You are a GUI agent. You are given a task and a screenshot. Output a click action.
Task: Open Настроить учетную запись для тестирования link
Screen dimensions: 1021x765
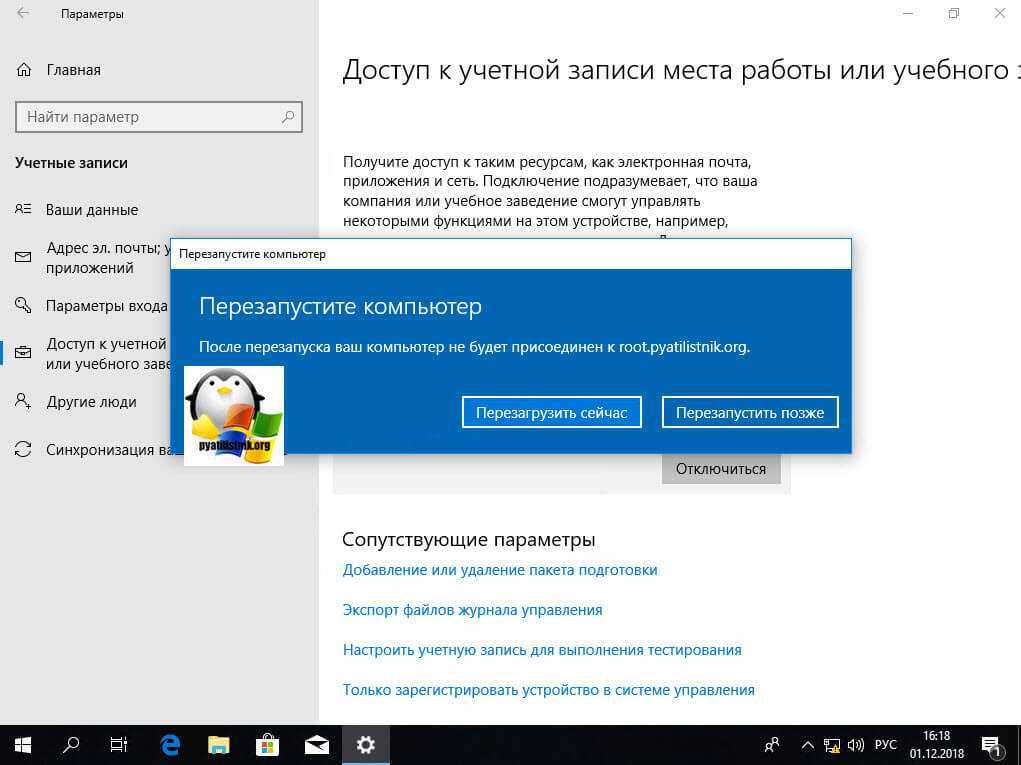(x=542, y=650)
